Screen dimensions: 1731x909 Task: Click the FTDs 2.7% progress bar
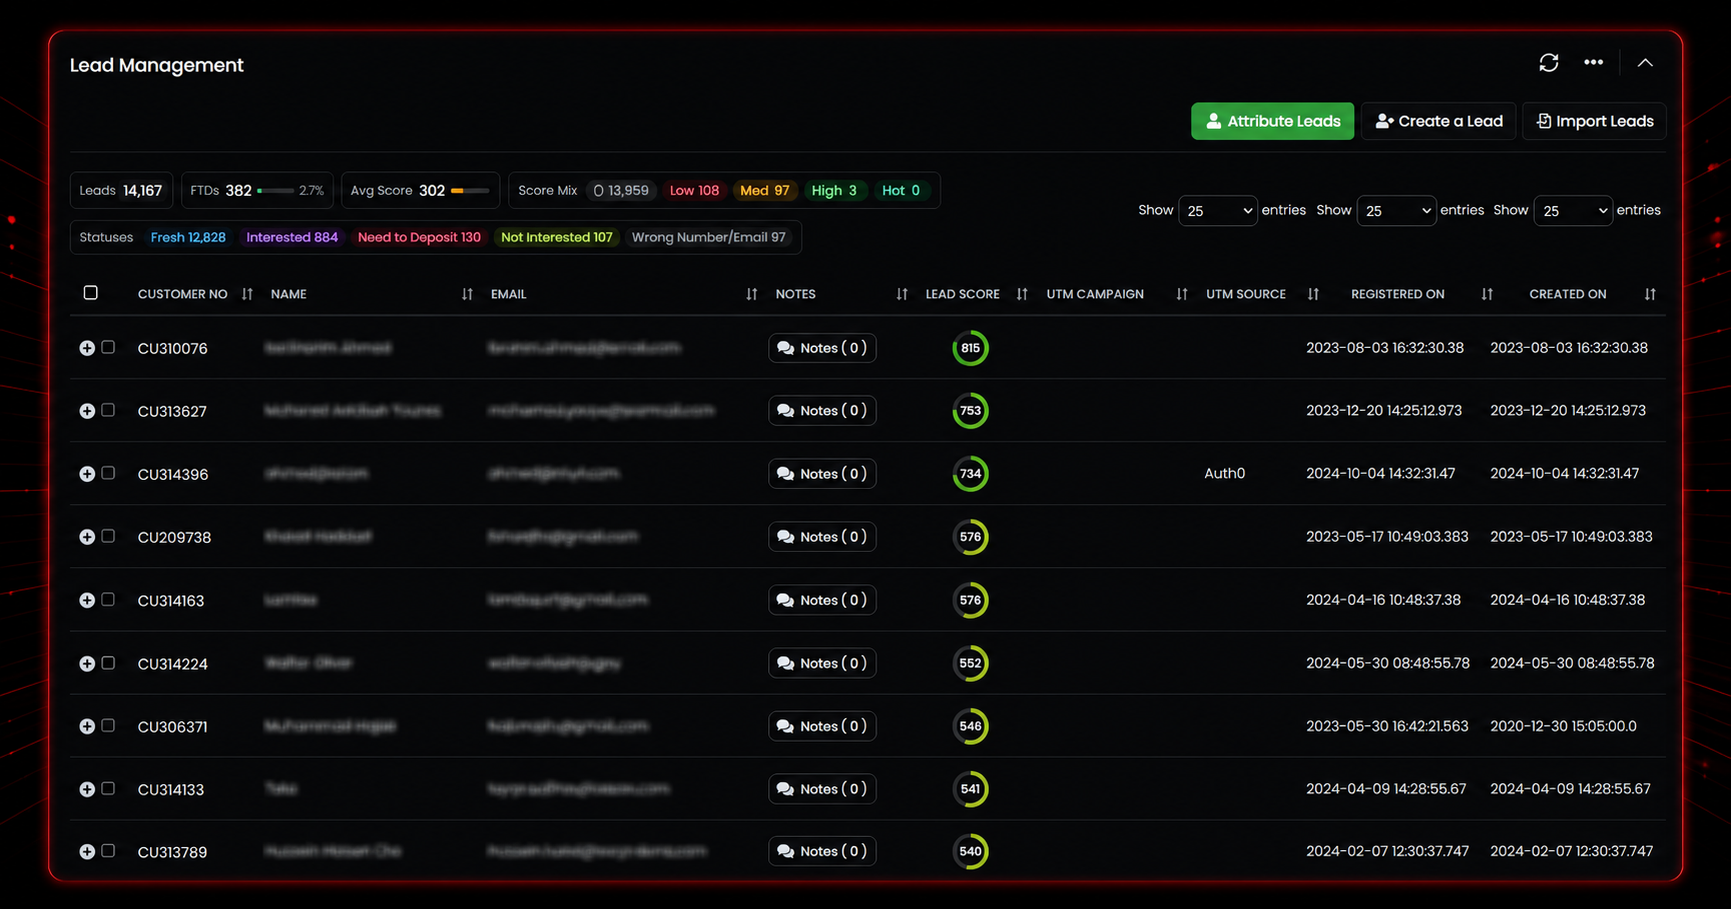pyautogui.click(x=276, y=190)
